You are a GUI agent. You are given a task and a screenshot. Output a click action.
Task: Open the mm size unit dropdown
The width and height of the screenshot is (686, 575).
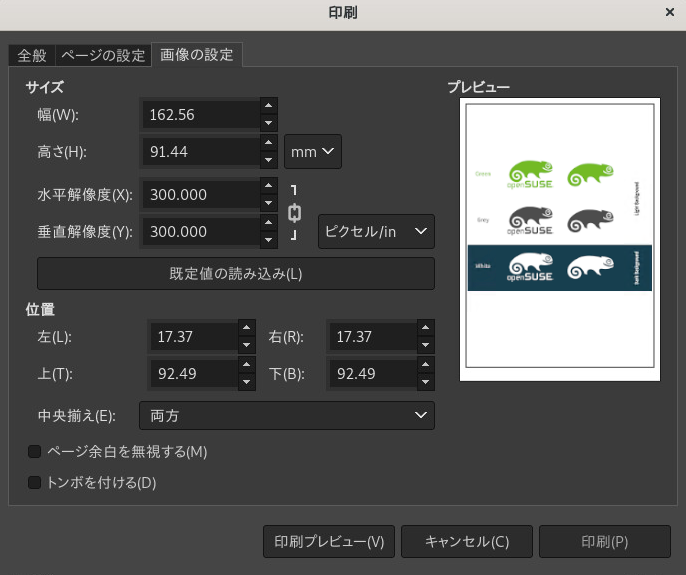point(313,152)
